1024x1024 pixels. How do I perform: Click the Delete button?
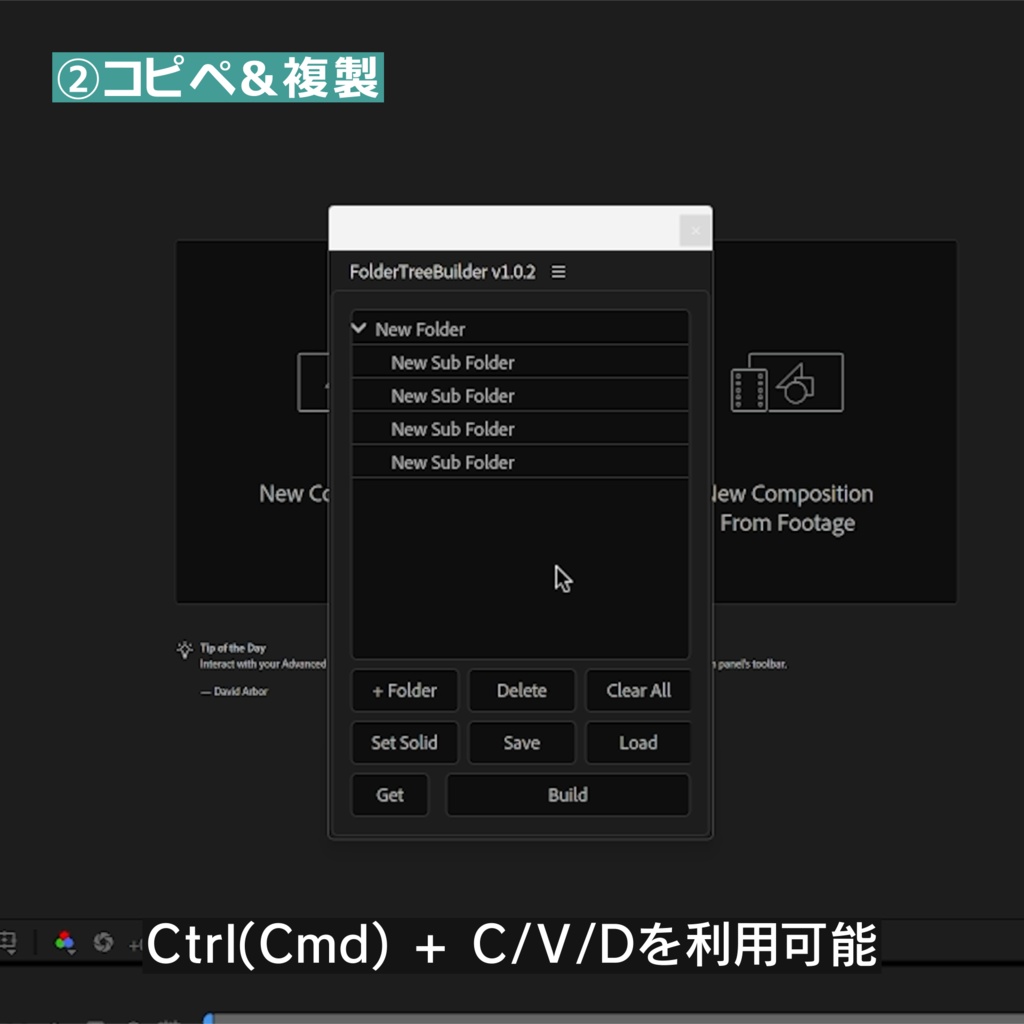(522, 690)
